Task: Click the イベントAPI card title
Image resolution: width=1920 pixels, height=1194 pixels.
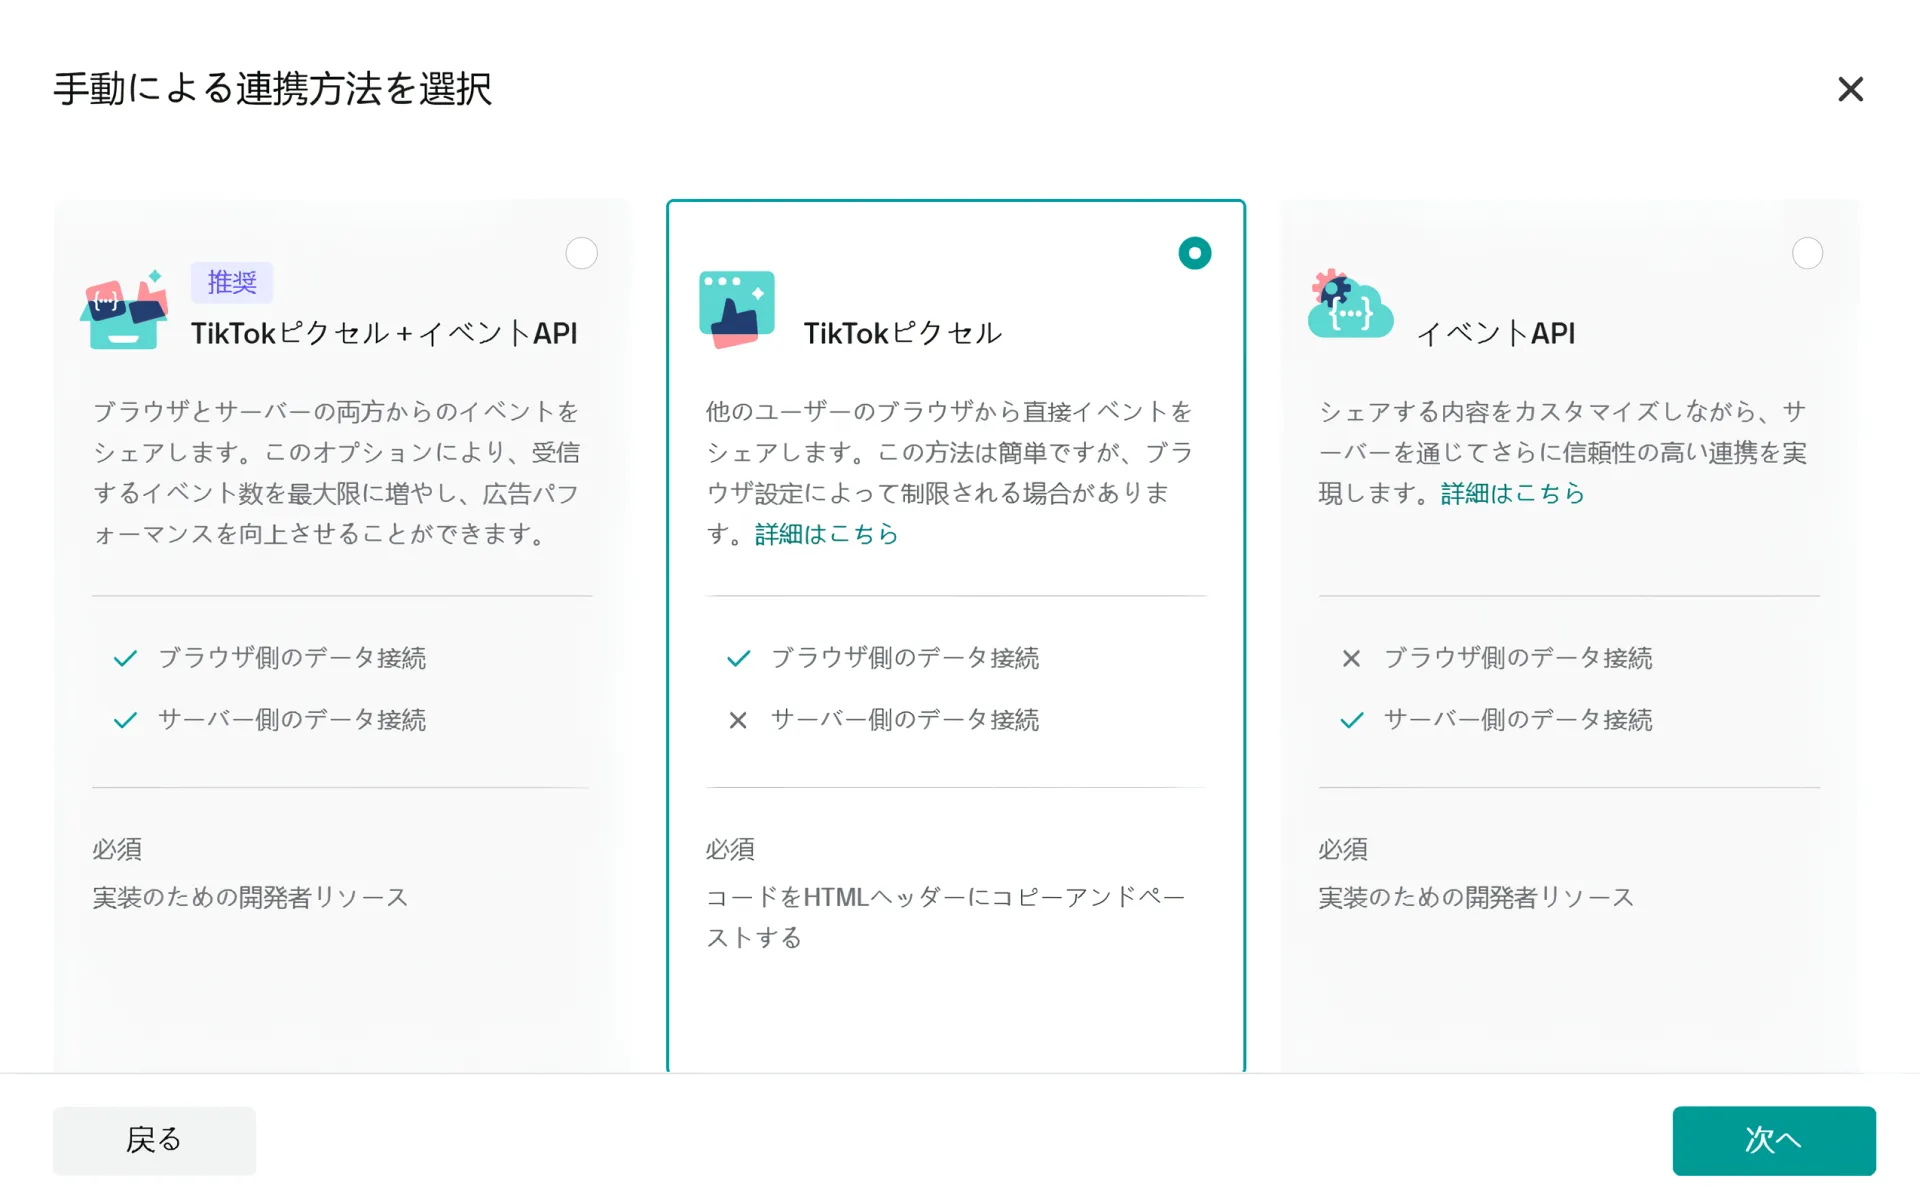Action: point(1496,334)
